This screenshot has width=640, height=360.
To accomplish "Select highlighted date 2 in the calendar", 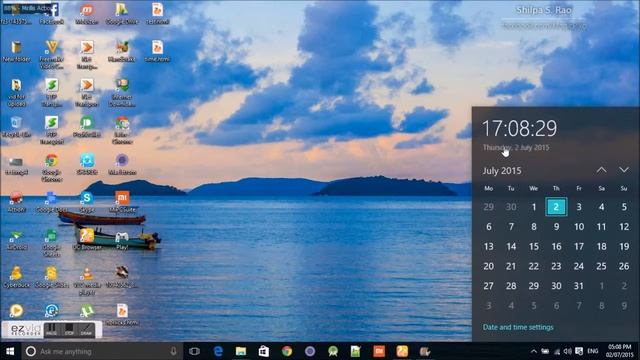I will click(x=556, y=207).
